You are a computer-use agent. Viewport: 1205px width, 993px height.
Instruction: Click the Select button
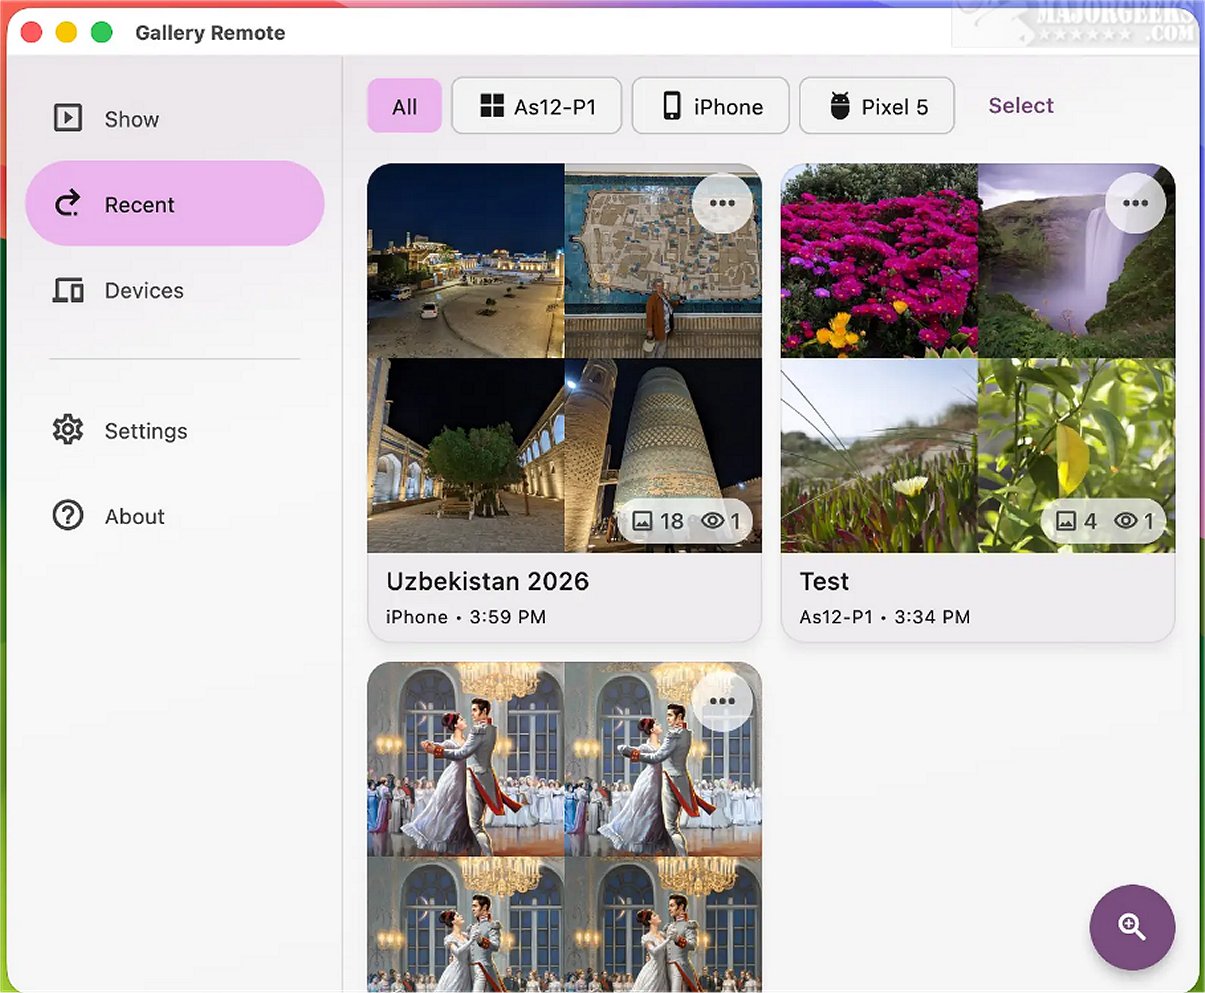point(1021,106)
